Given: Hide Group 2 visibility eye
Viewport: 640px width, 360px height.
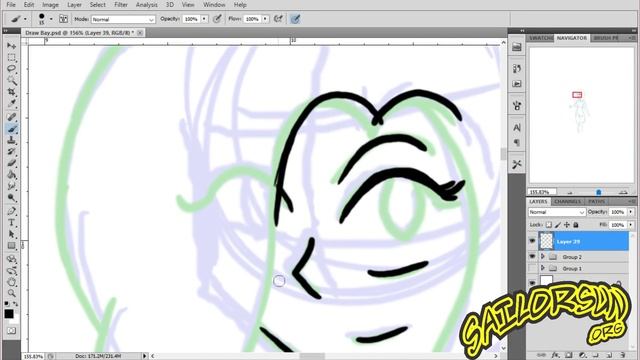Looking at the screenshot, I should [x=532, y=257].
